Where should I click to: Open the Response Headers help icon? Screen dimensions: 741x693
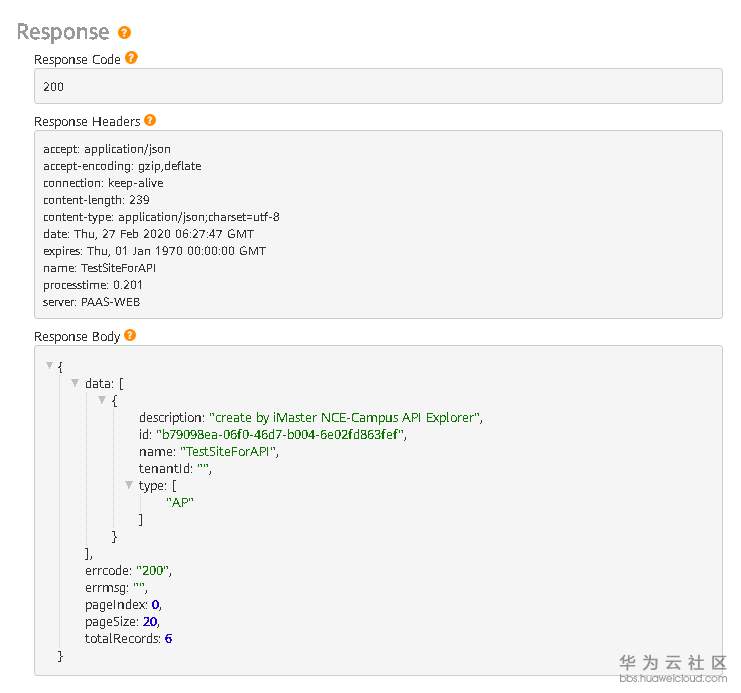pyautogui.click(x=150, y=120)
